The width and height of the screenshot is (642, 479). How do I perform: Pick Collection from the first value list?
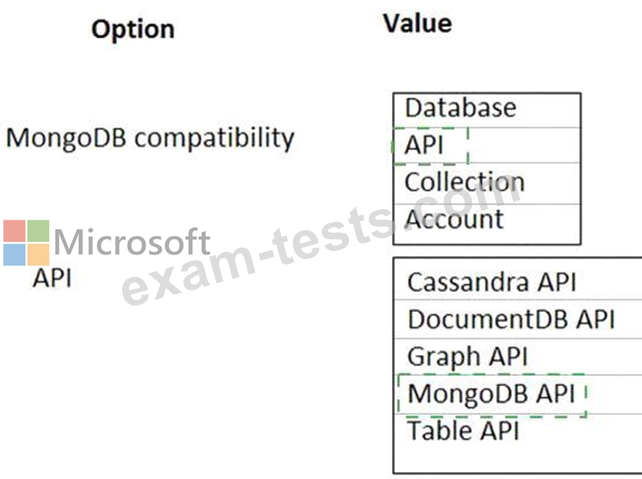(486, 183)
